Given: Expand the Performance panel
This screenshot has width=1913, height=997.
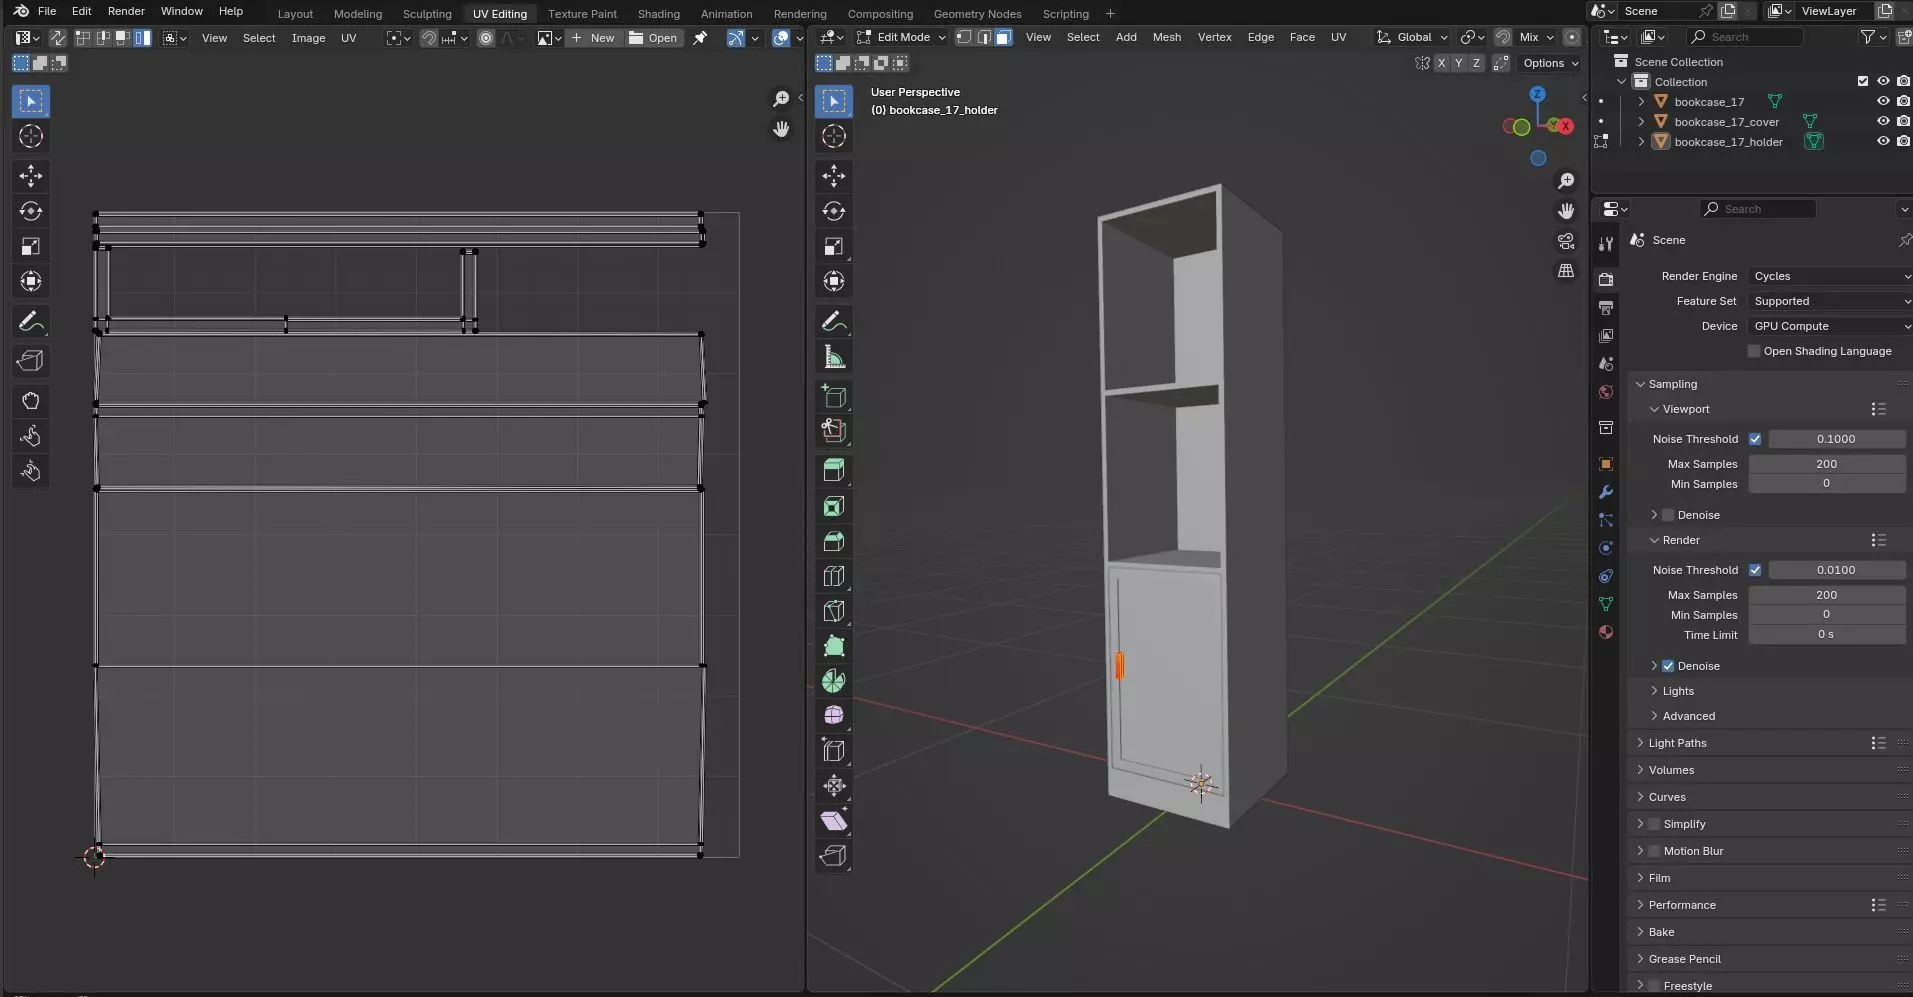Looking at the screenshot, I should tap(1682, 905).
